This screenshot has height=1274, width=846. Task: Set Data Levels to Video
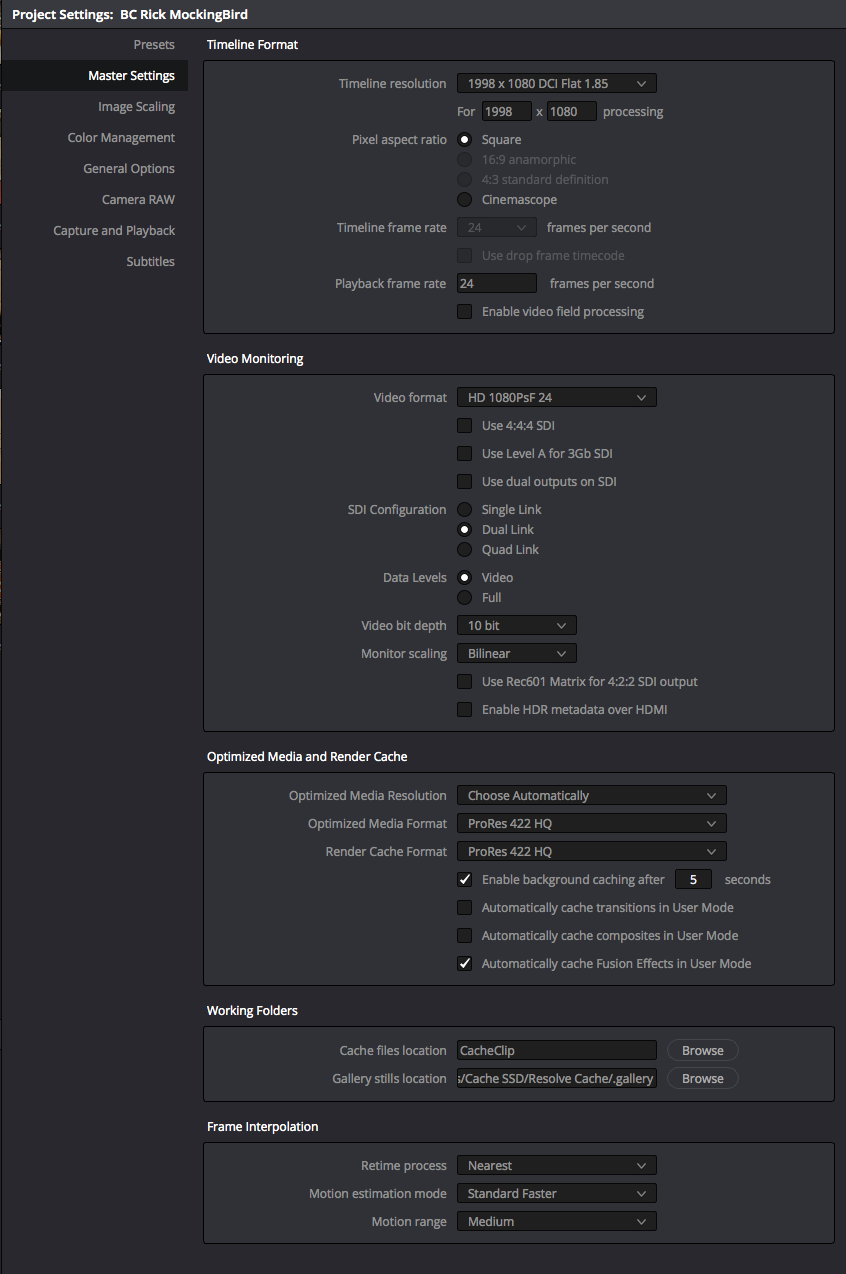click(464, 578)
